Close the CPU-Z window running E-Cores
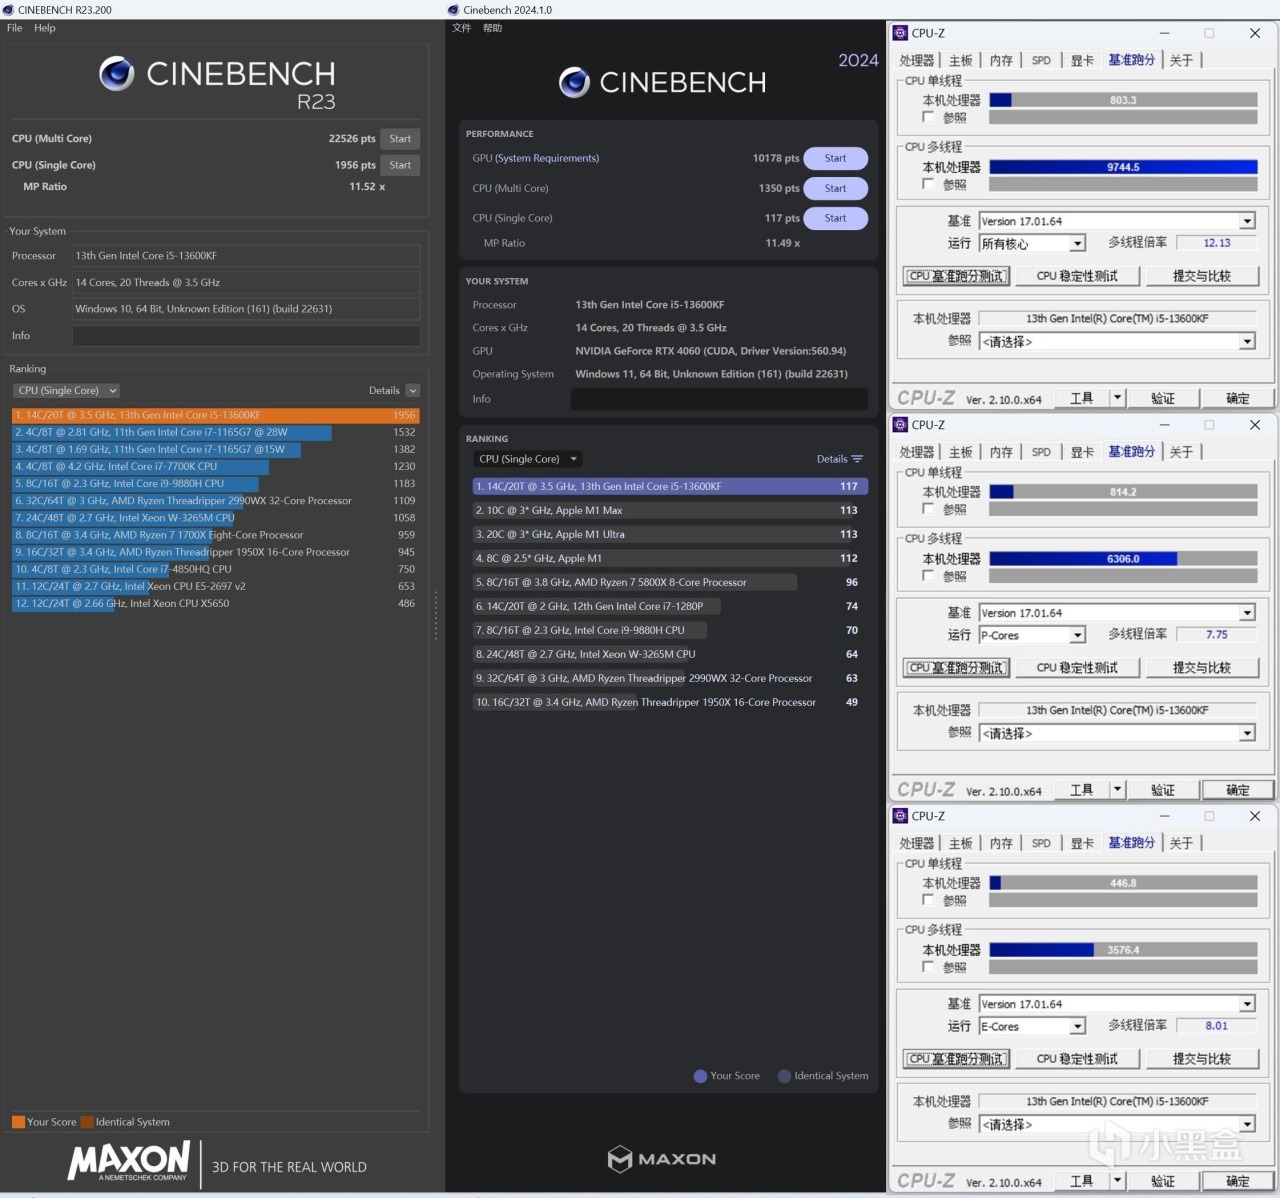The height and width of the screenshot is (1198, 1280). 1255,816
